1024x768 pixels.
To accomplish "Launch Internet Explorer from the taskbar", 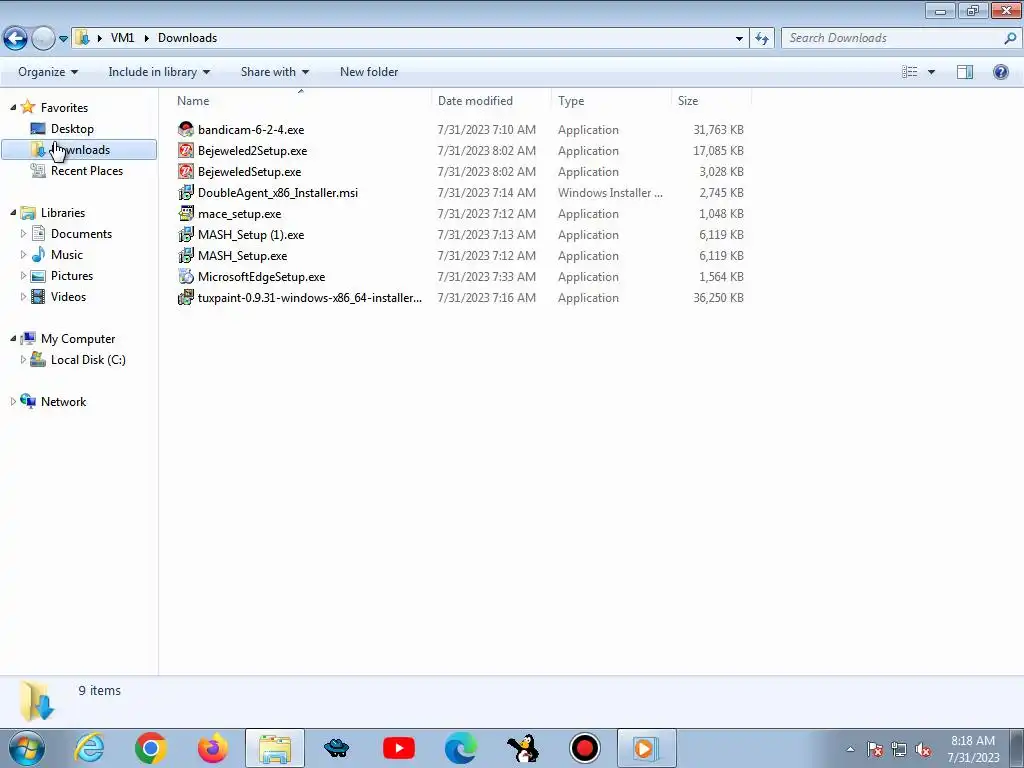I will click(89, 748).
